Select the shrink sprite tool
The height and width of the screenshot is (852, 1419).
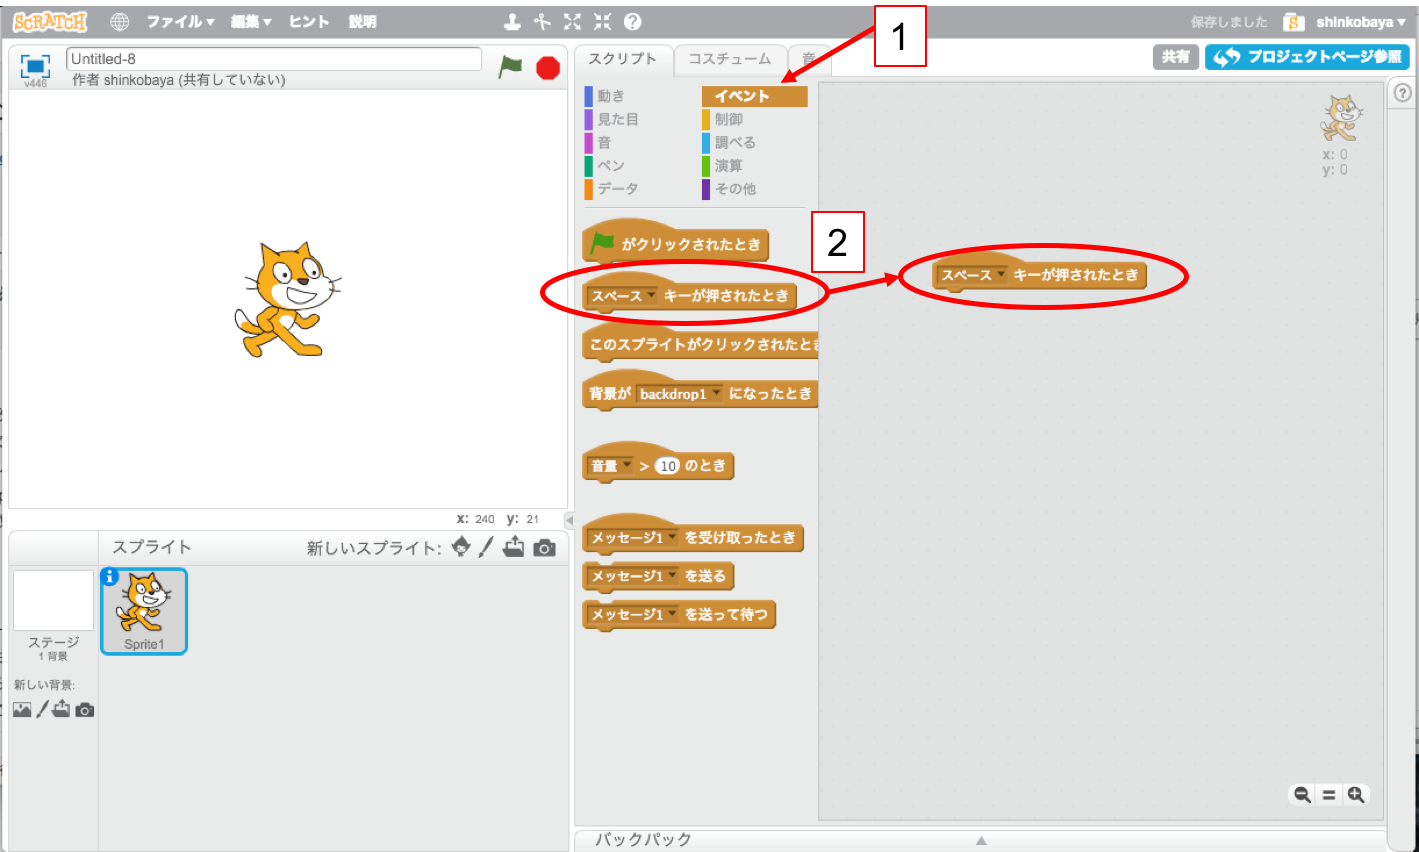pos(603,21)
